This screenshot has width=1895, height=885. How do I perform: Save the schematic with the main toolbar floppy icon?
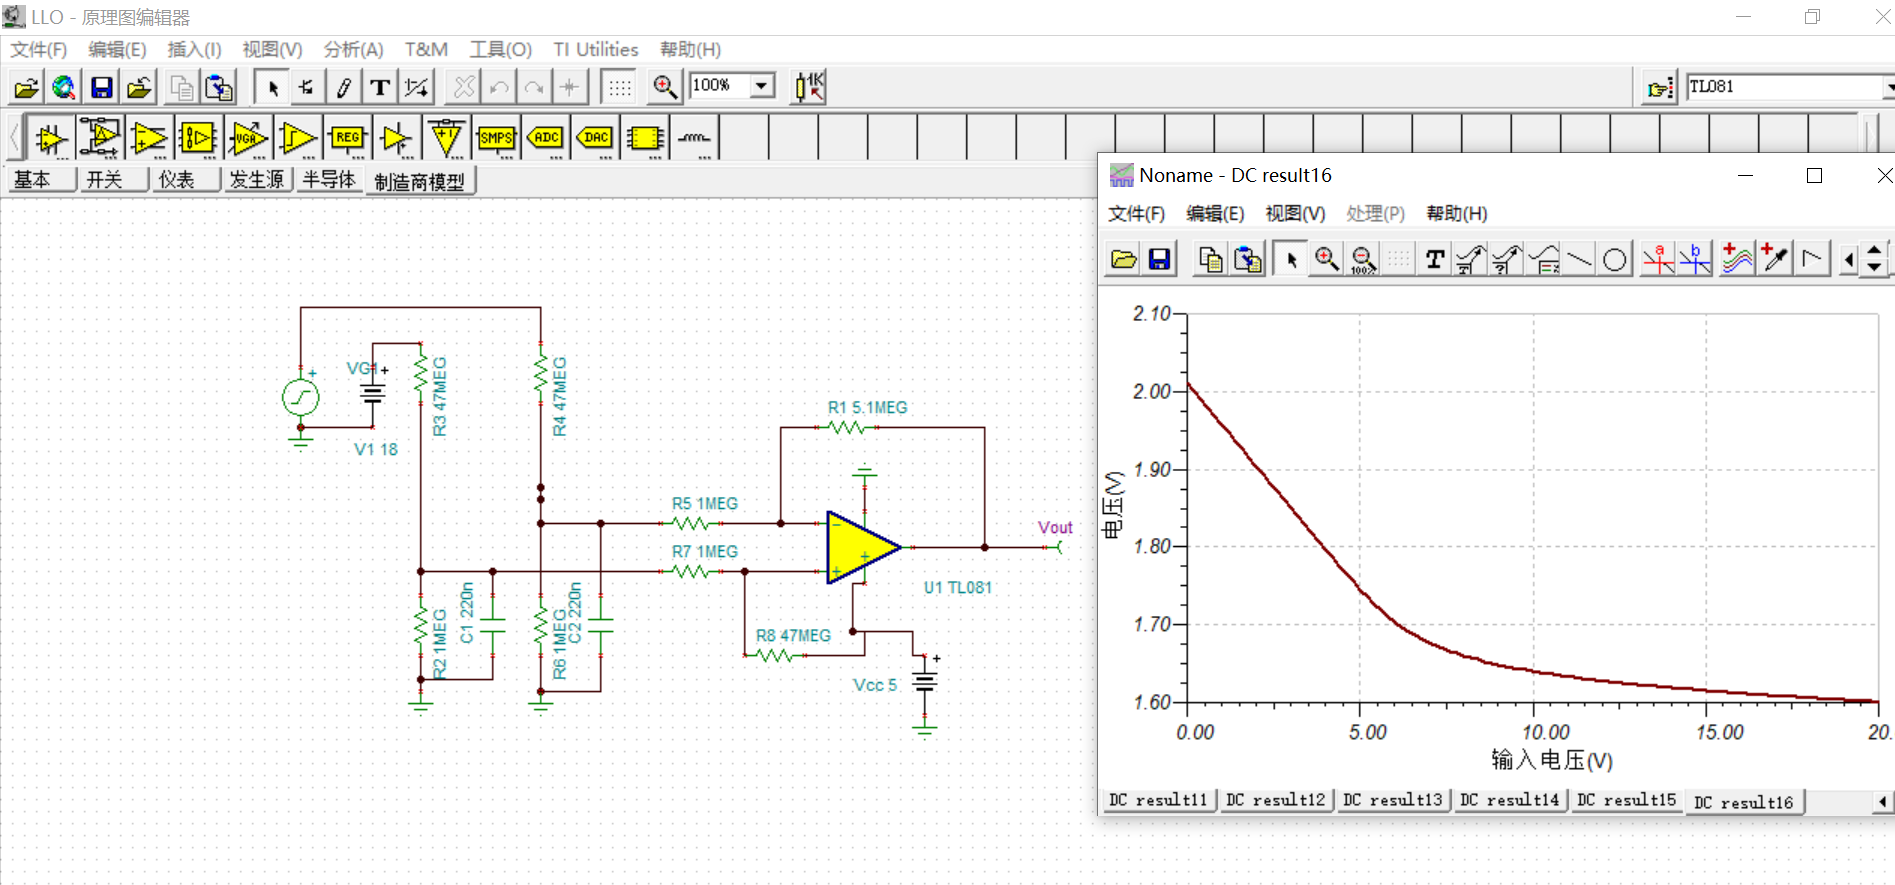point(101,88)
